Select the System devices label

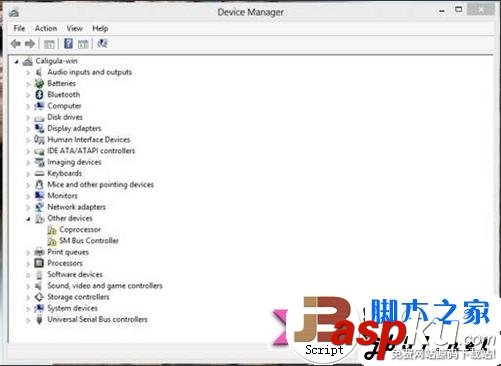pyautogui.click(x=72, y=308)
